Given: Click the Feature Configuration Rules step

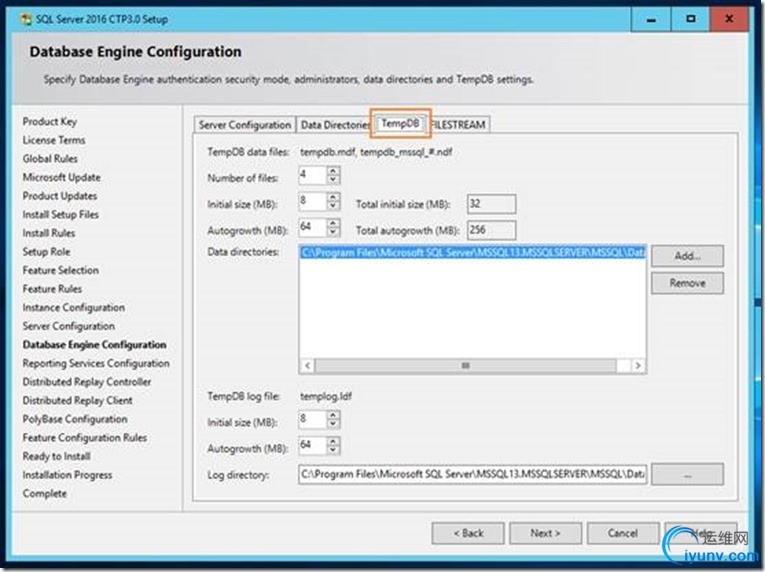Looking at the screenshot, I should coord(85,438).
